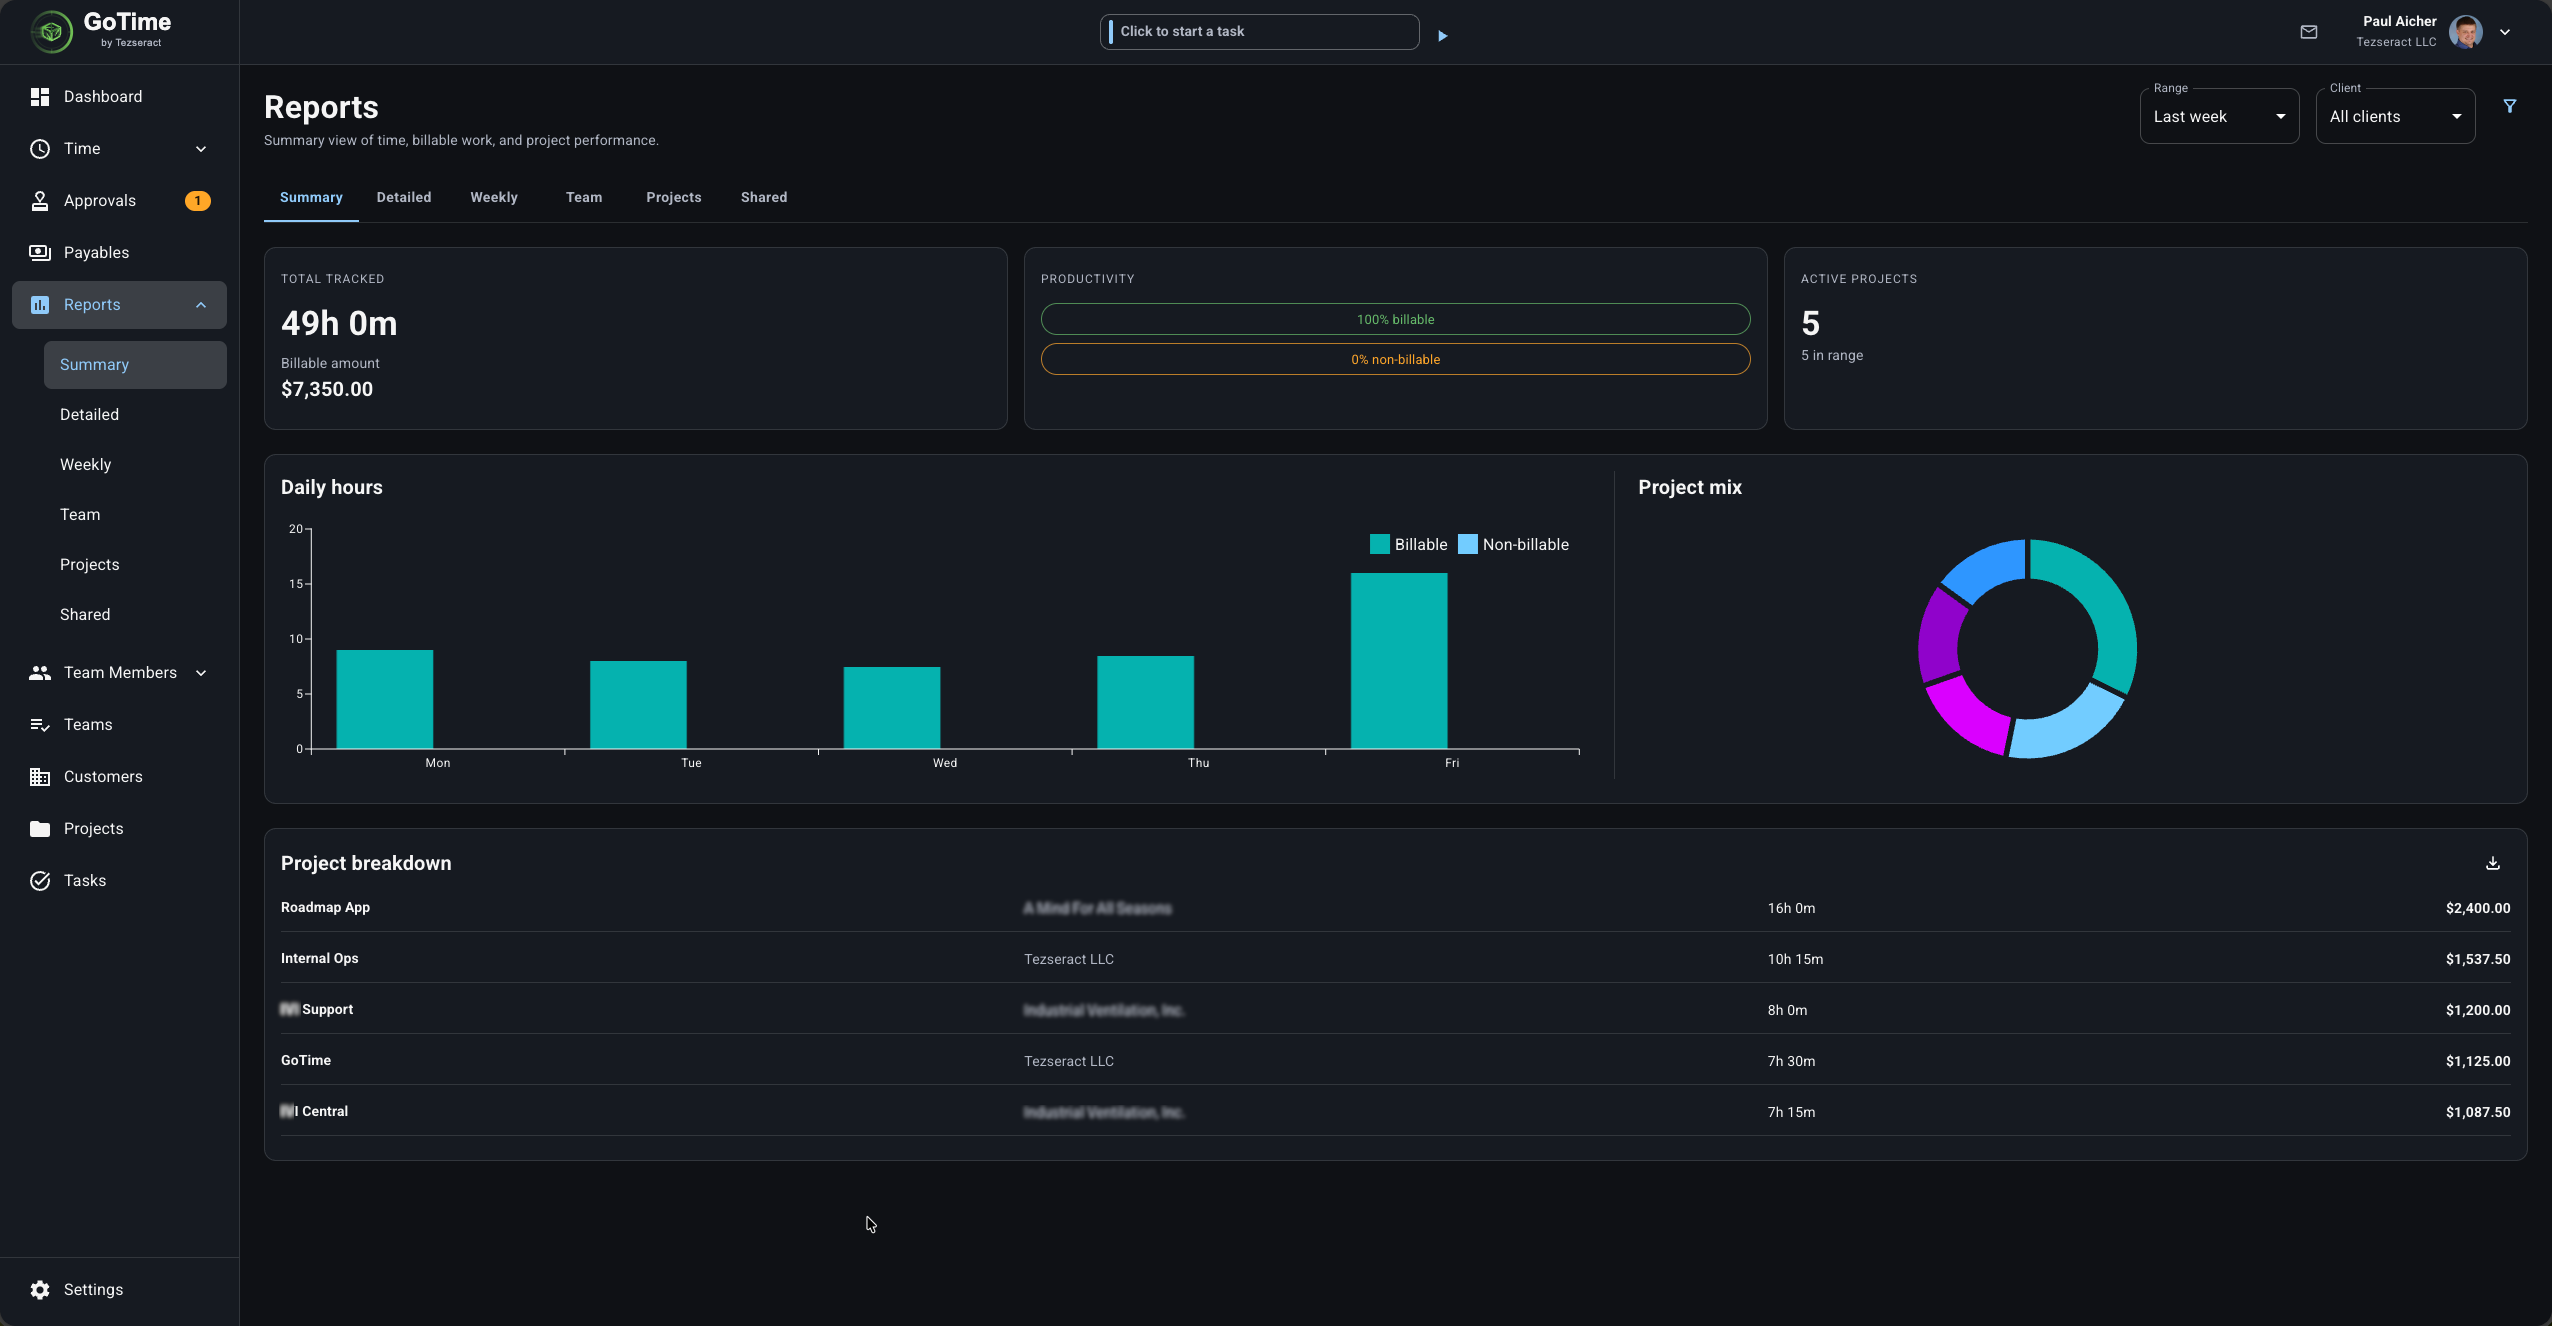
Task: Open the user account dropdown arrow
Action: point(2505,32)
